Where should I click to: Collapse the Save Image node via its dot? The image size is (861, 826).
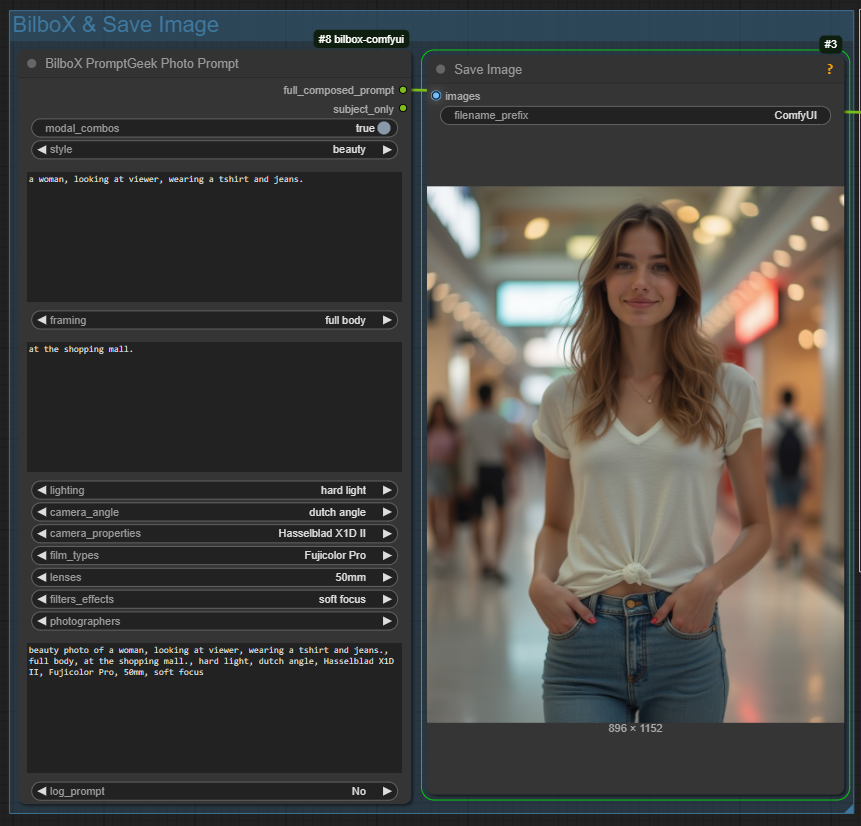tap(441, 70)
